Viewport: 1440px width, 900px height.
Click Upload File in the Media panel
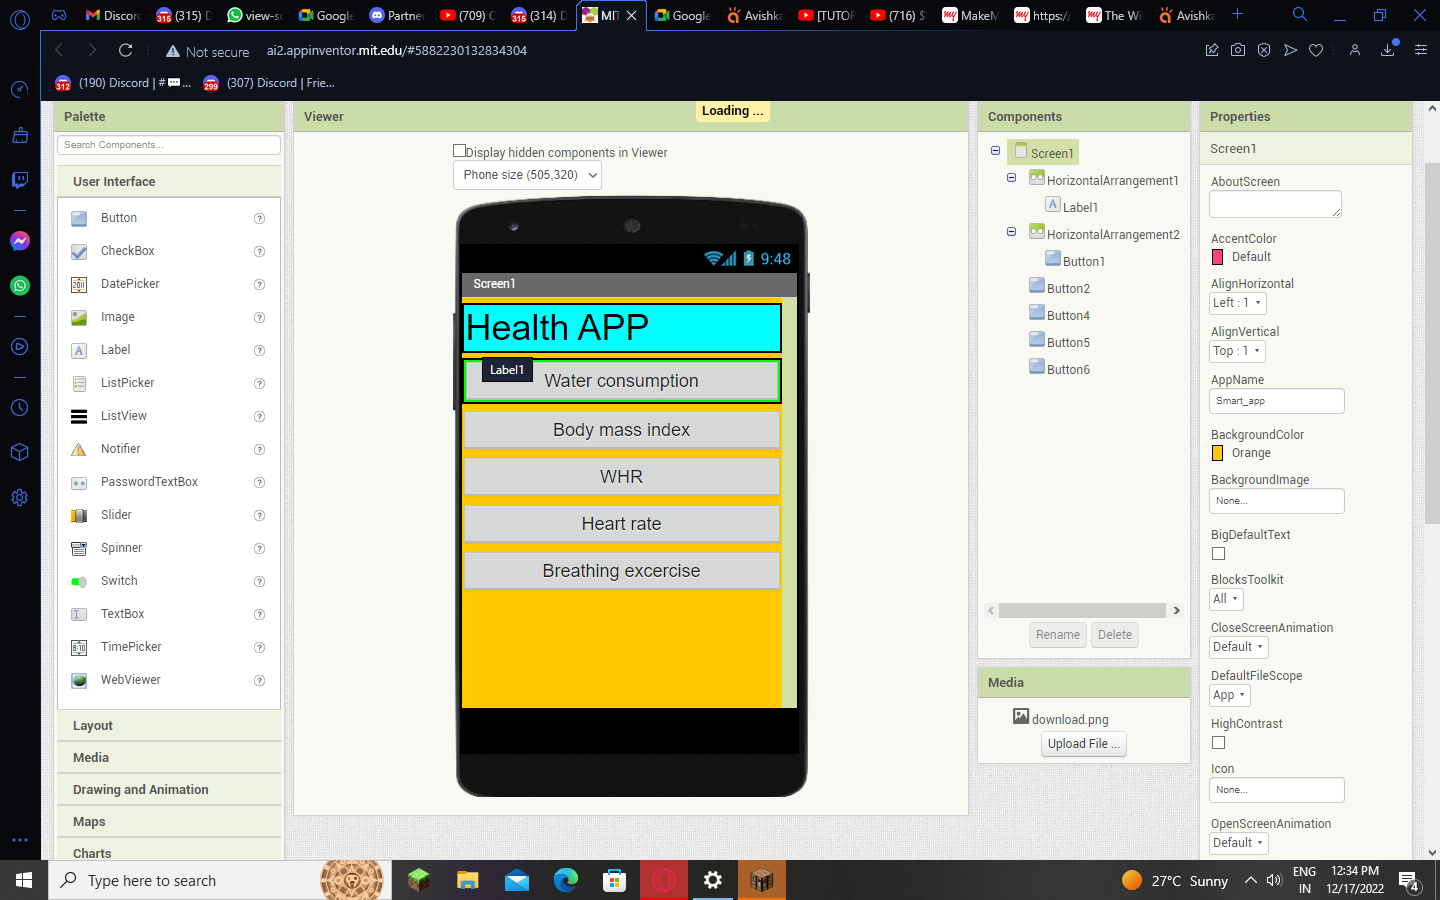1083,743
